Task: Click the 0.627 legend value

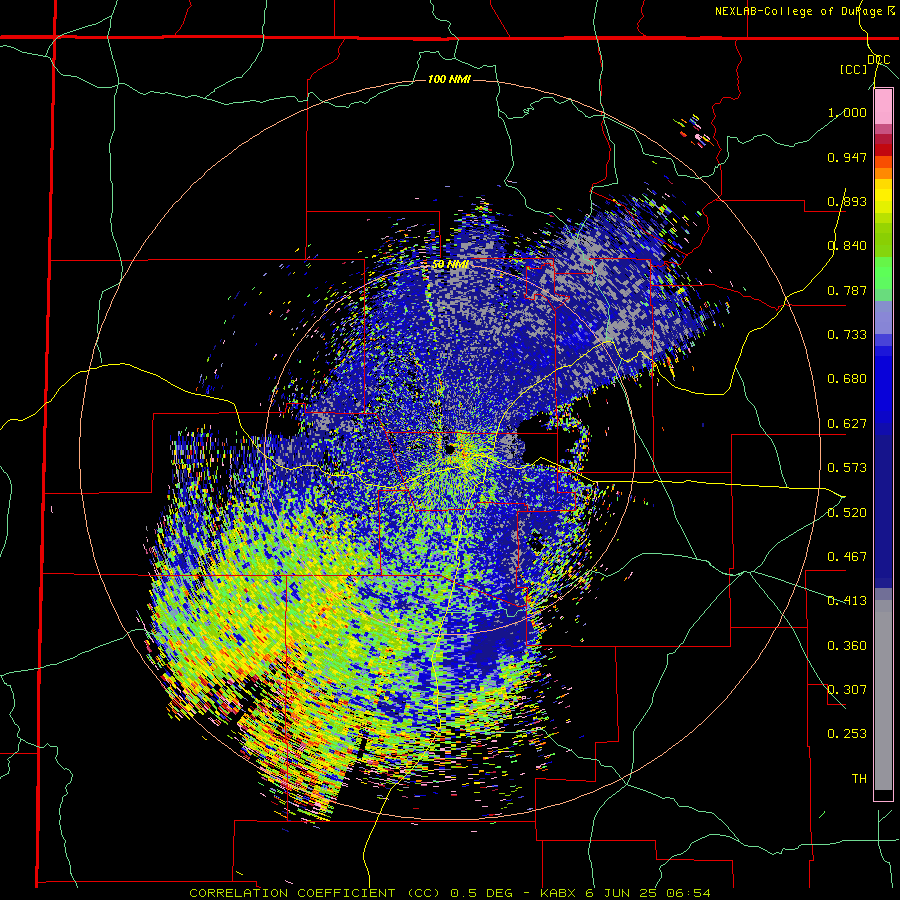Action: click(x=847, y=424)
